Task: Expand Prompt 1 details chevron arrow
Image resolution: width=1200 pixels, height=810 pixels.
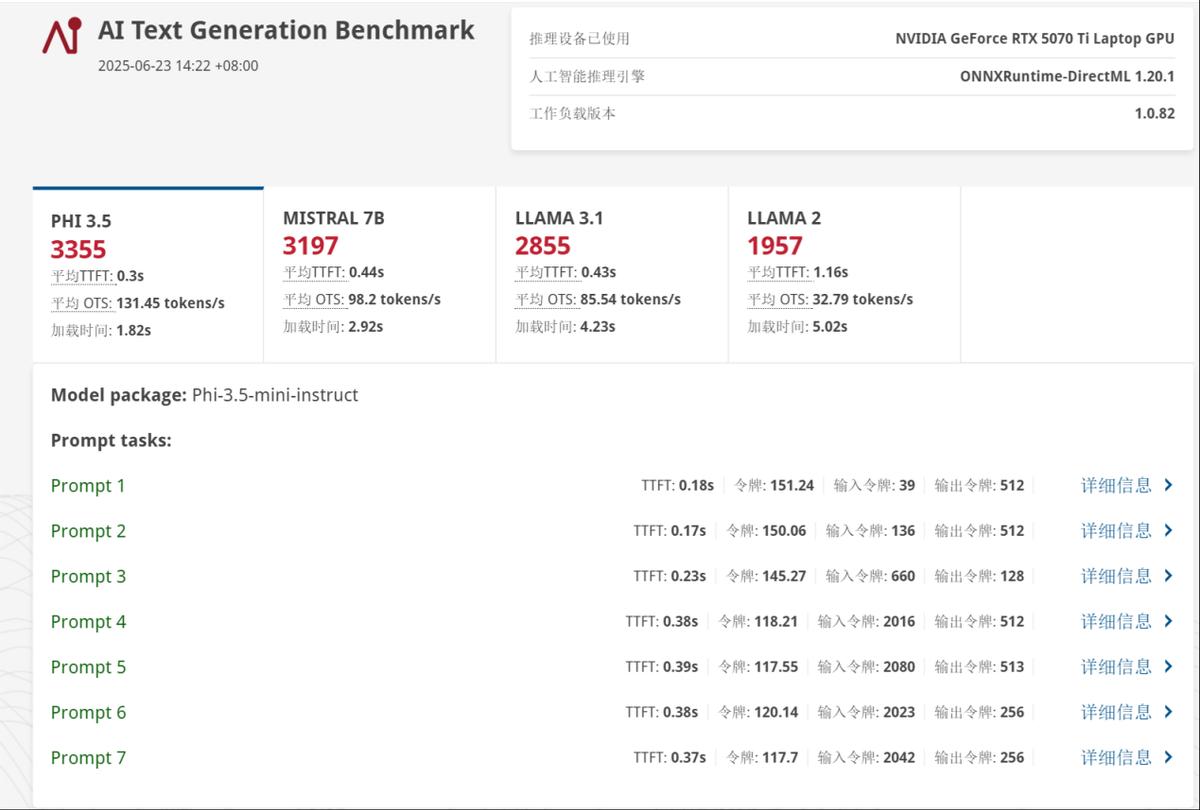Action: tap(1168, 485)
